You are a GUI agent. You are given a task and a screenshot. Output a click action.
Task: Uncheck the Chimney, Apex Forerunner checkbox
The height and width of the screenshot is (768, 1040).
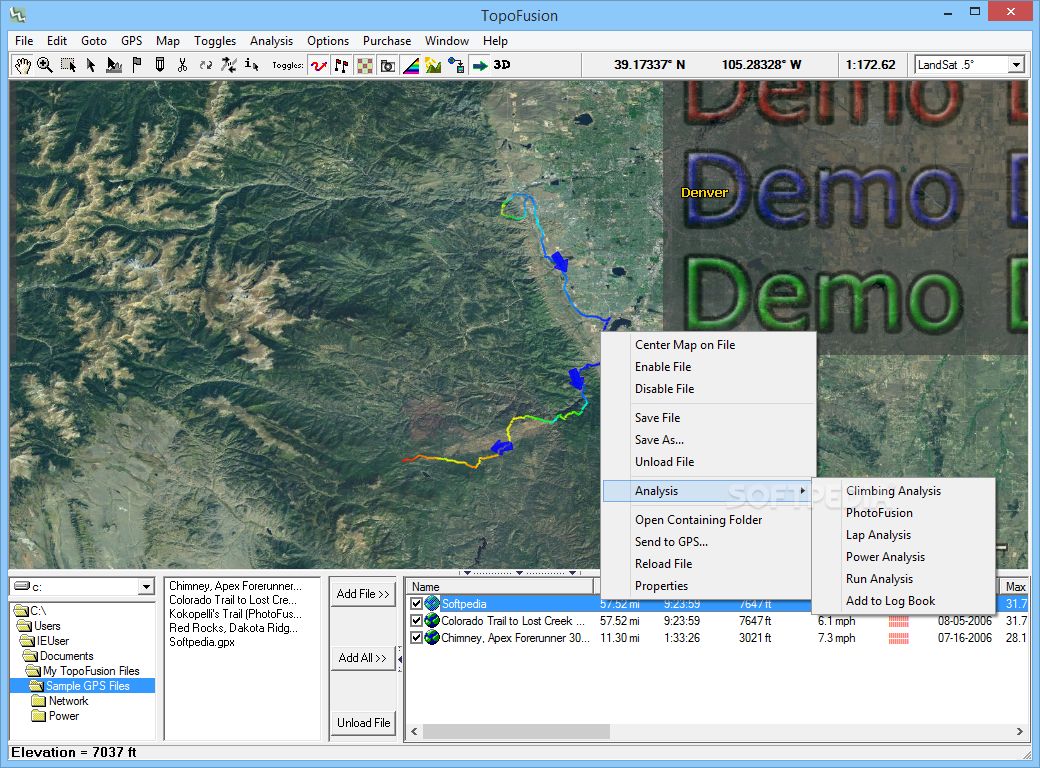click(417, 638)
